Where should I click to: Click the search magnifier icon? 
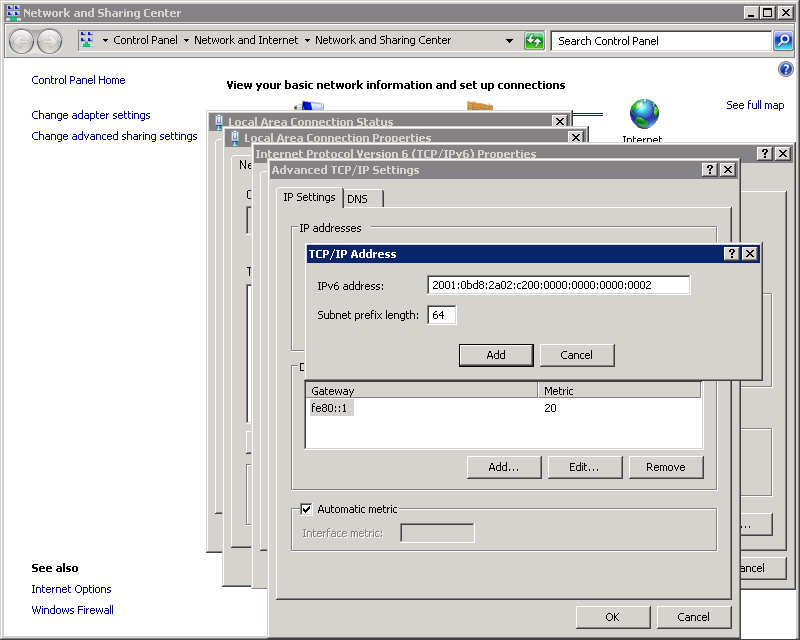[x=783, y=41]
